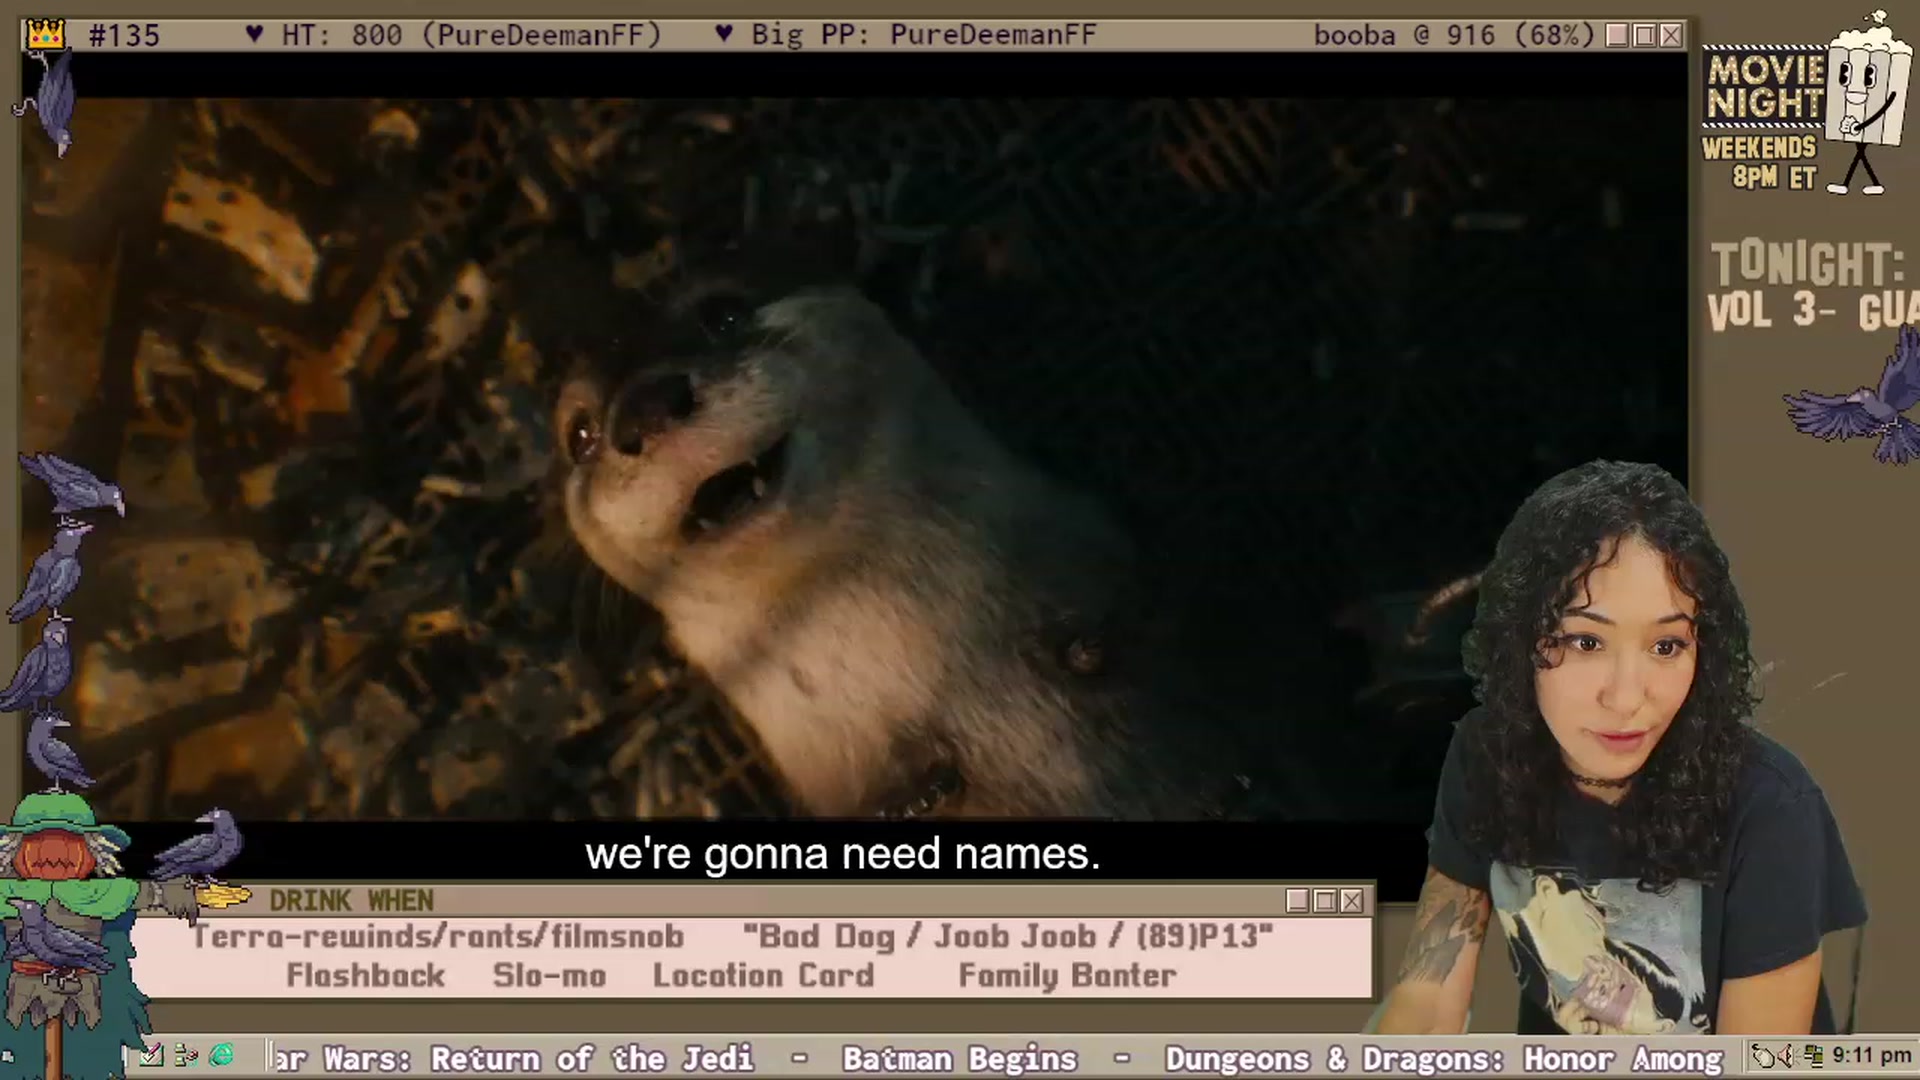Screen dimensions: 1920x1080
Task: Click the subtitle "we're gonna need names."
Action: [842, 854]
